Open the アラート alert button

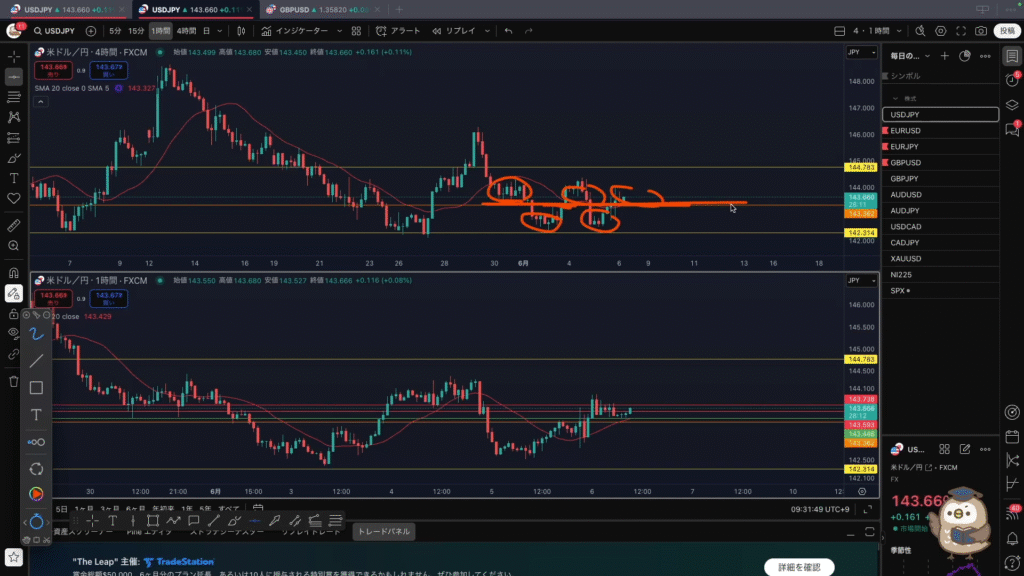pyautogui.click(x=398, y=31)
